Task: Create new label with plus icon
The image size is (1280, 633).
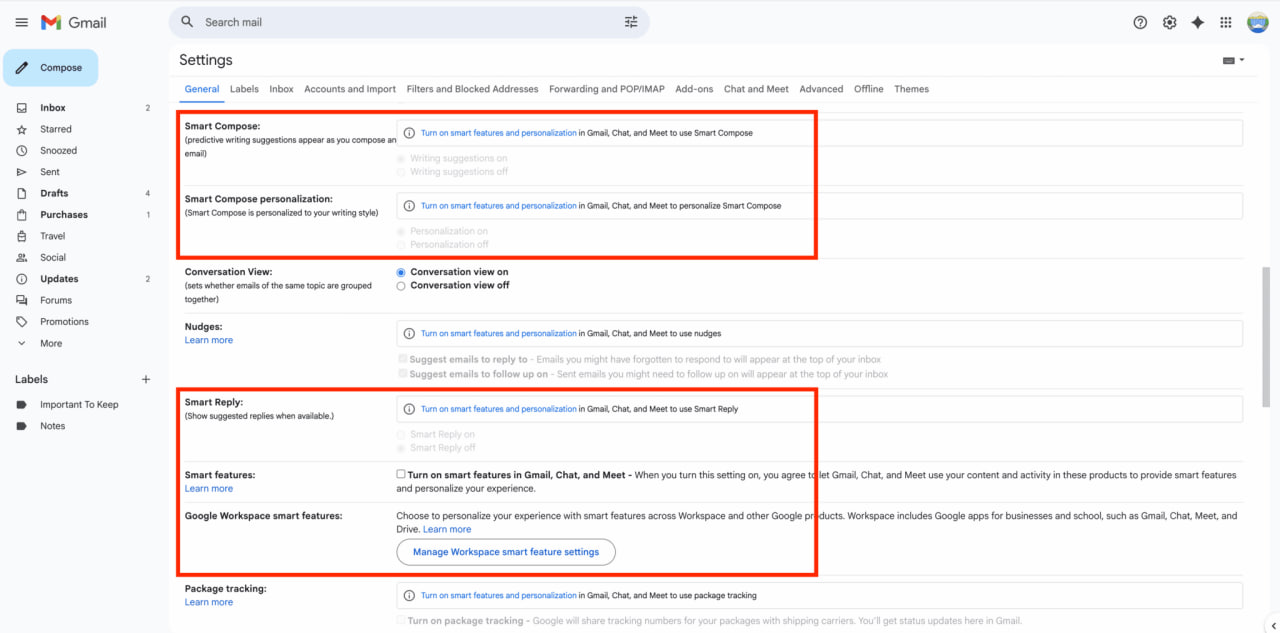Action: 146,379
